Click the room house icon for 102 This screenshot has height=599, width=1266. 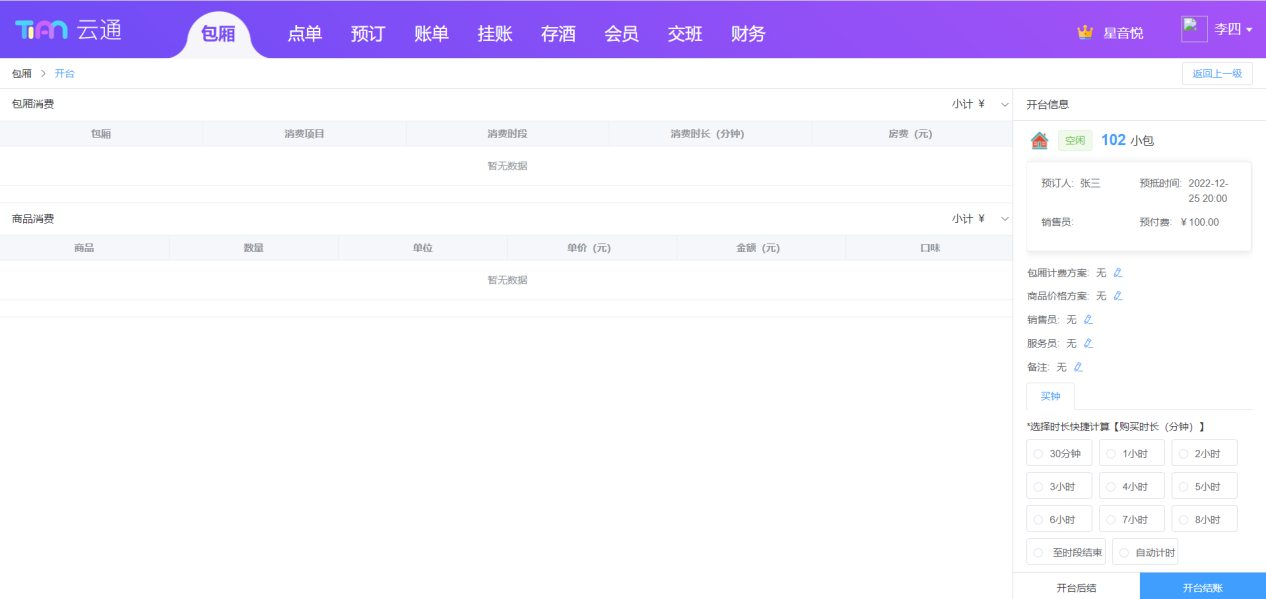coord(1040,141)
